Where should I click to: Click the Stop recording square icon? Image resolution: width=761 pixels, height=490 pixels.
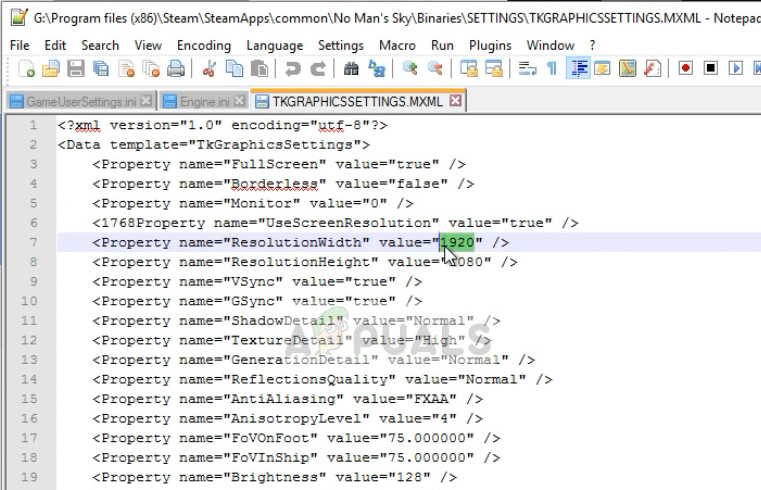click(x=711, y=69)
